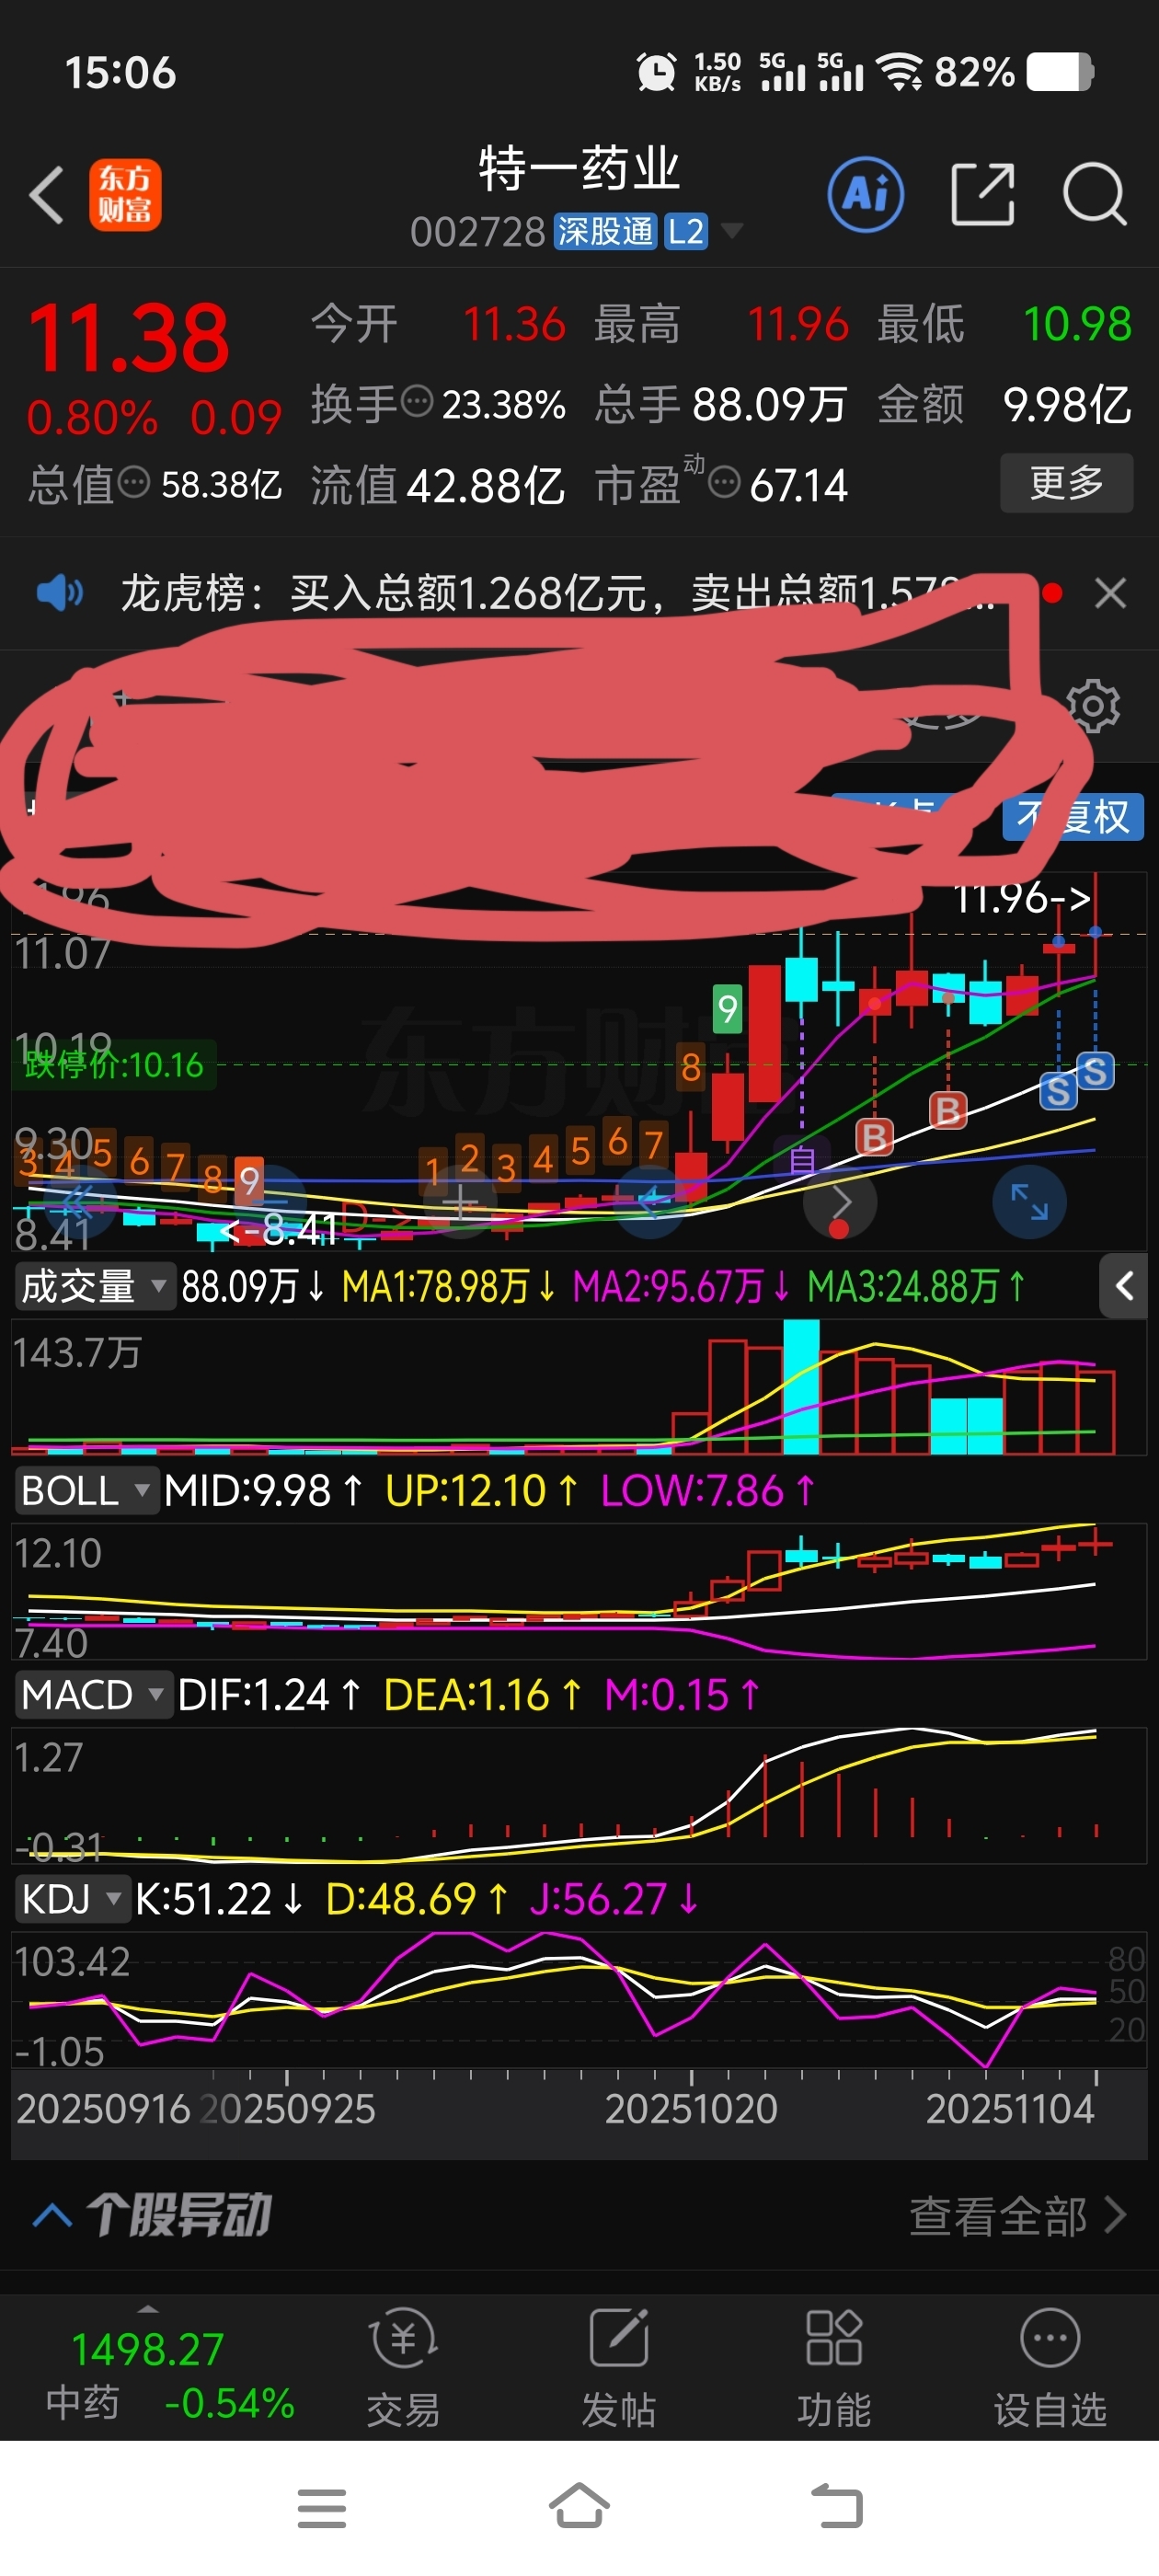The width and height of the screenshot is (1159, 2576).
Task: Collapse the 个股异动 section chevron
Action: pyautogui.click(x=52, y=2216)
